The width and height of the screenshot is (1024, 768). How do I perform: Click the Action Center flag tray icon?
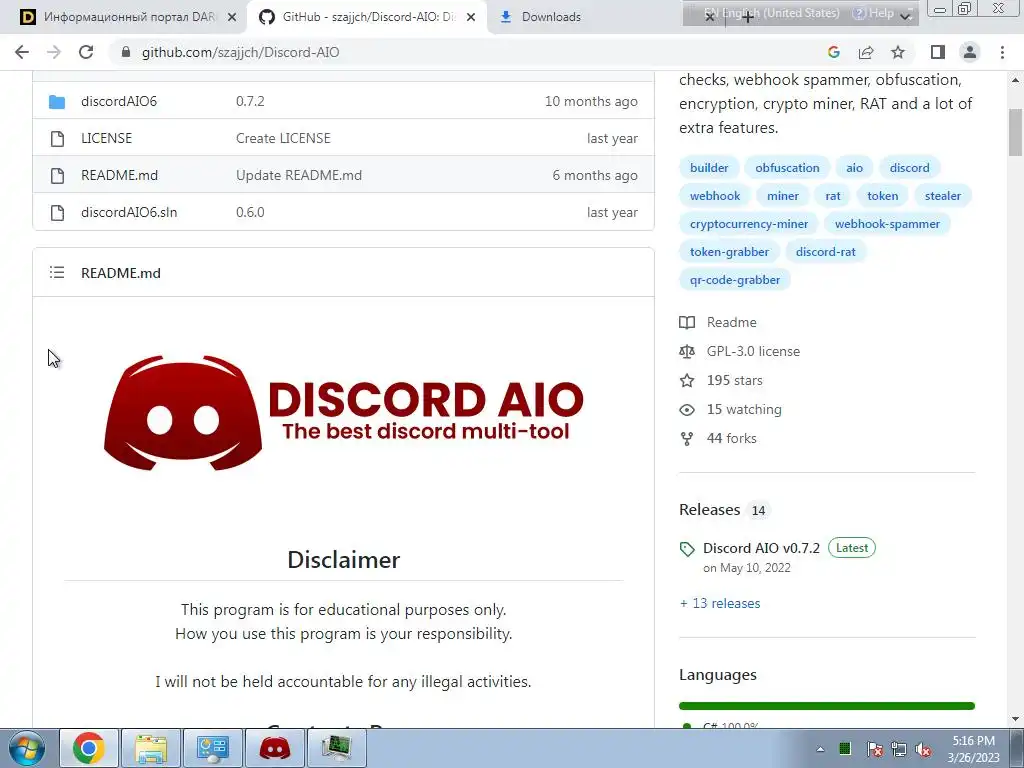tap(874, 749)
